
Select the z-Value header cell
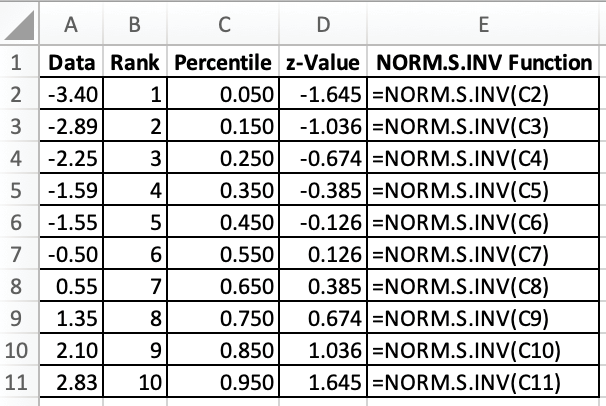322,63
